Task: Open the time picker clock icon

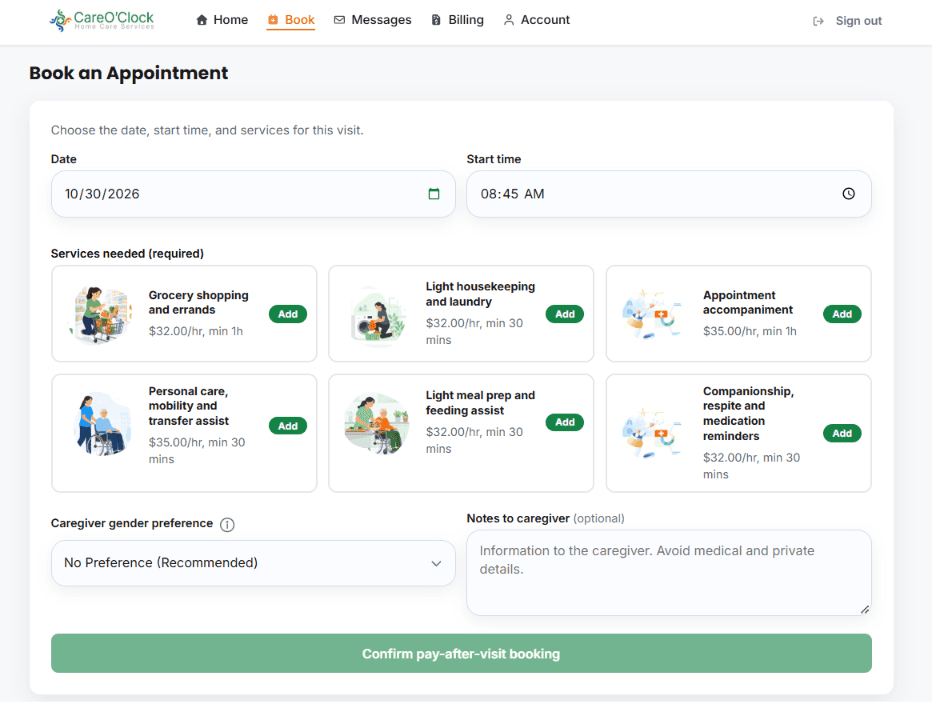Action: pos(848,194)
